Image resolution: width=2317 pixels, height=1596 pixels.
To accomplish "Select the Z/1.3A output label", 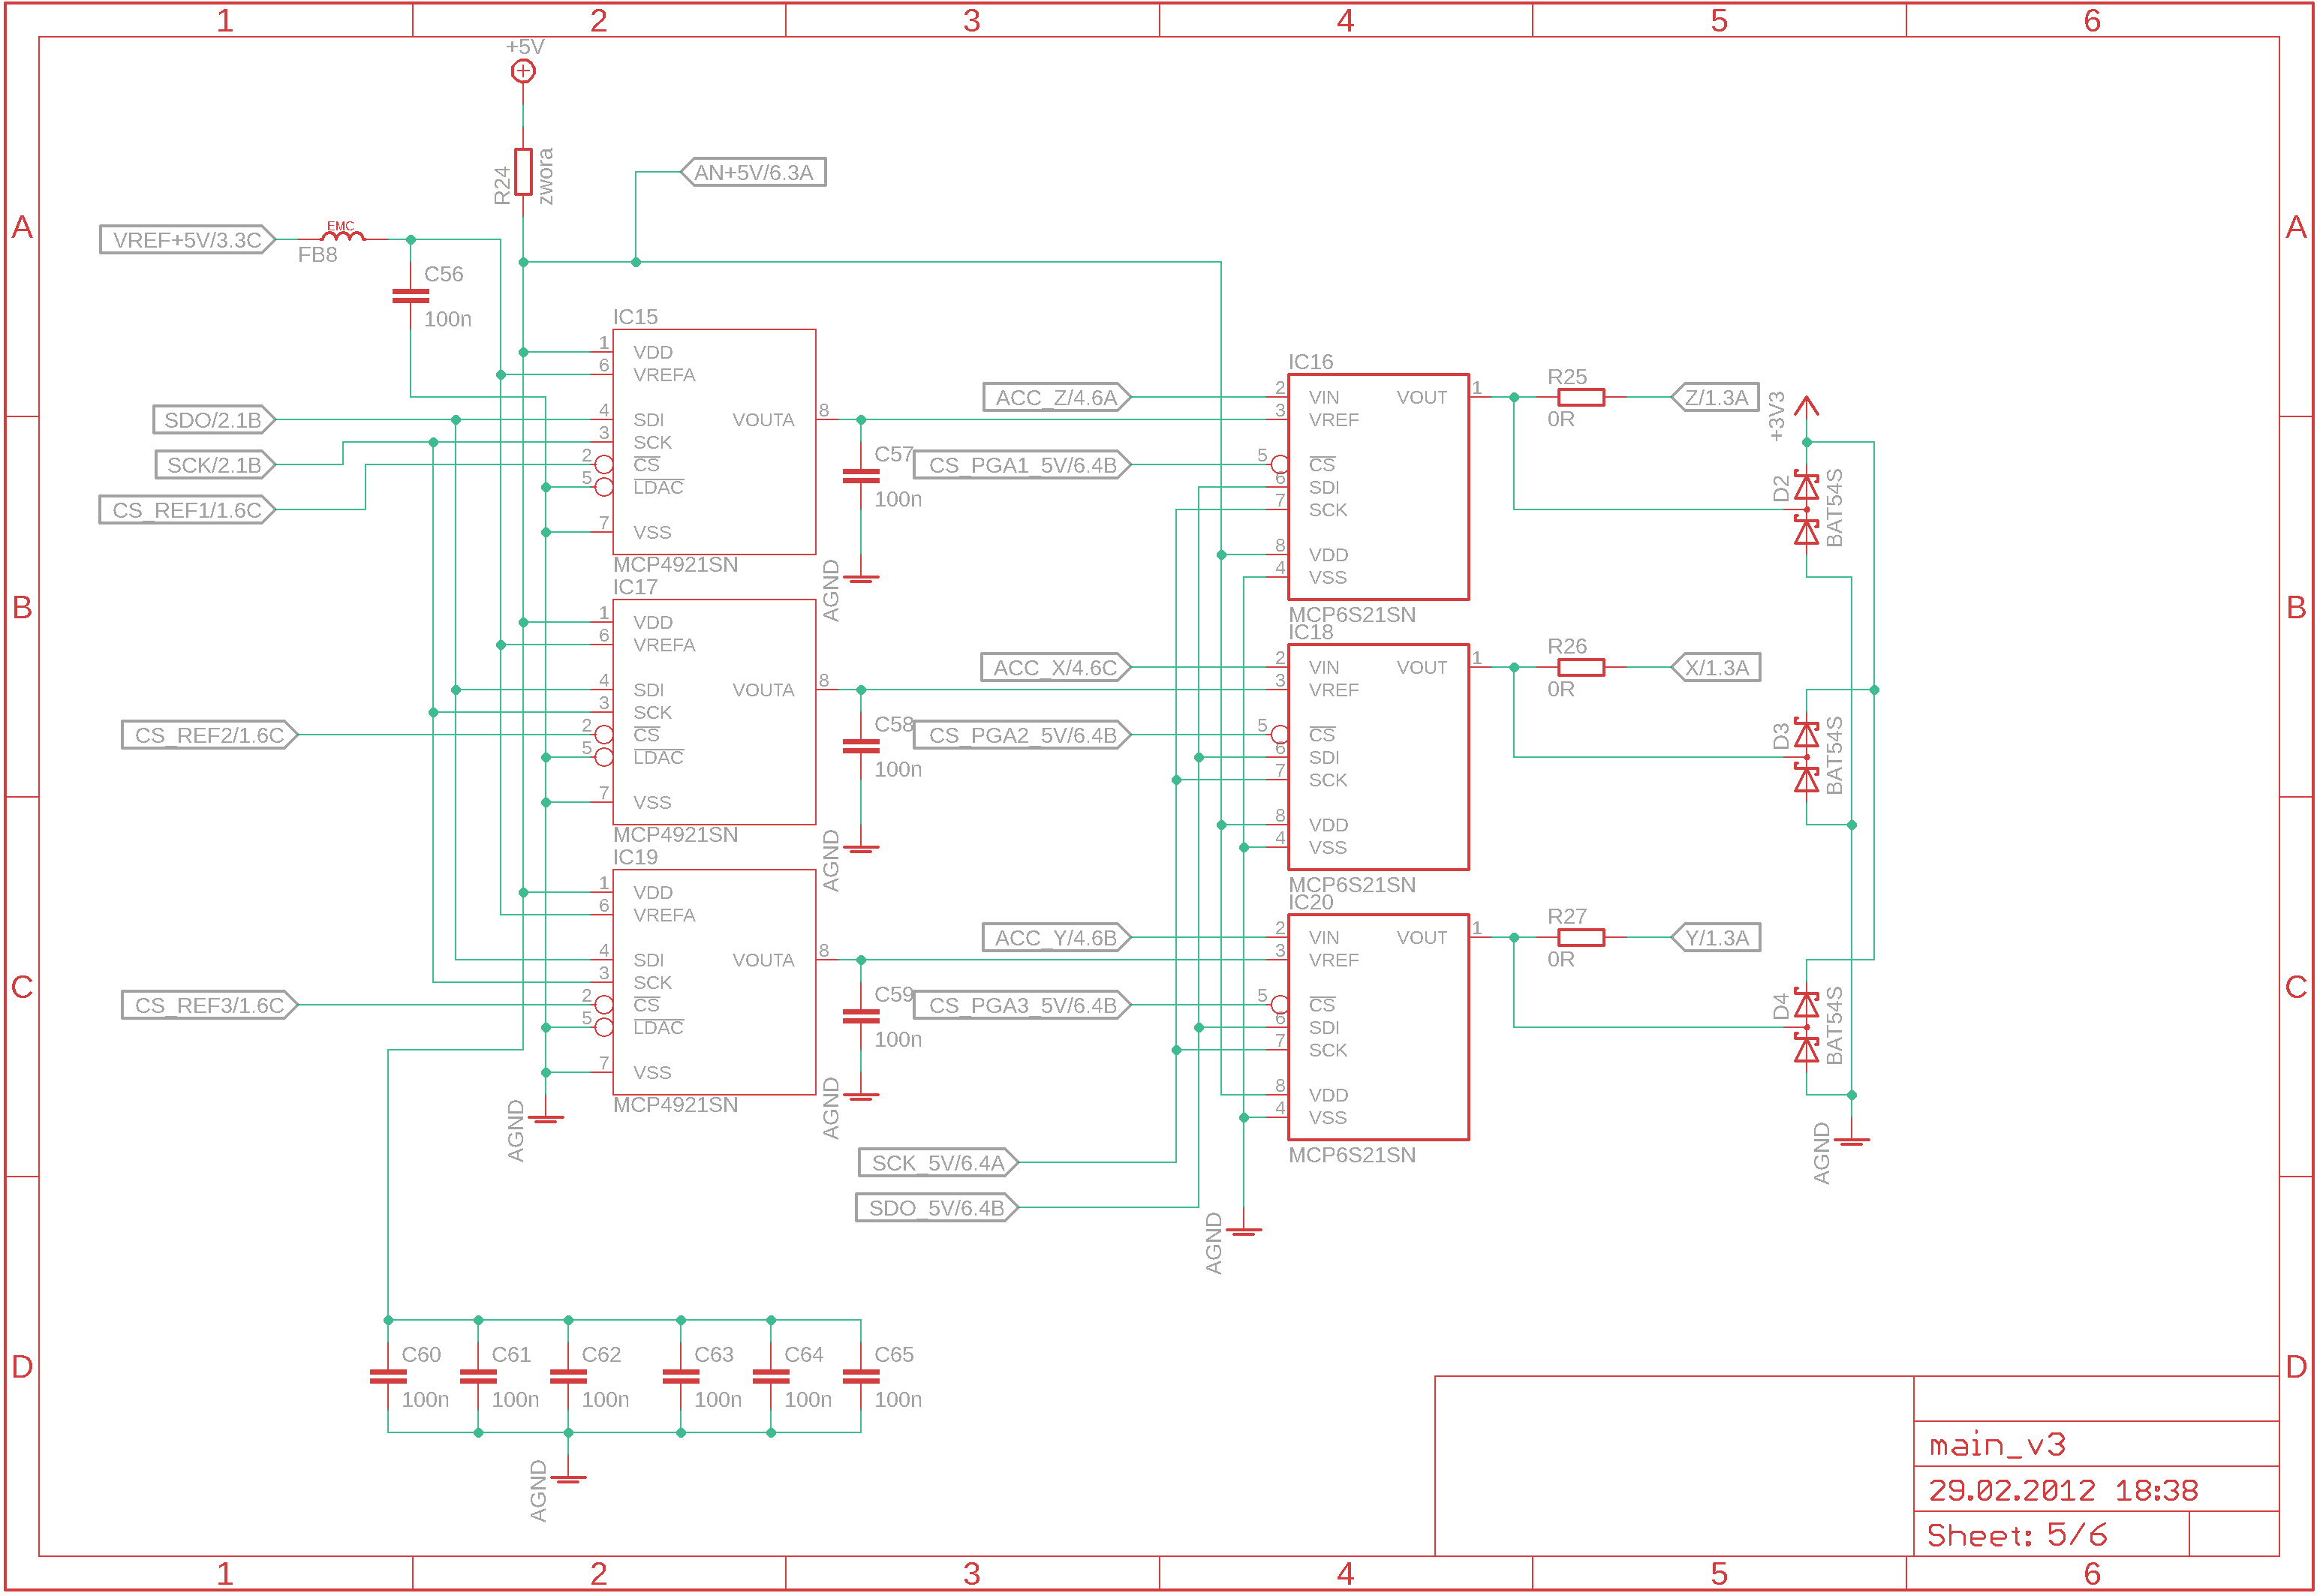I will pyautogui.click(x=1716, y=397).
